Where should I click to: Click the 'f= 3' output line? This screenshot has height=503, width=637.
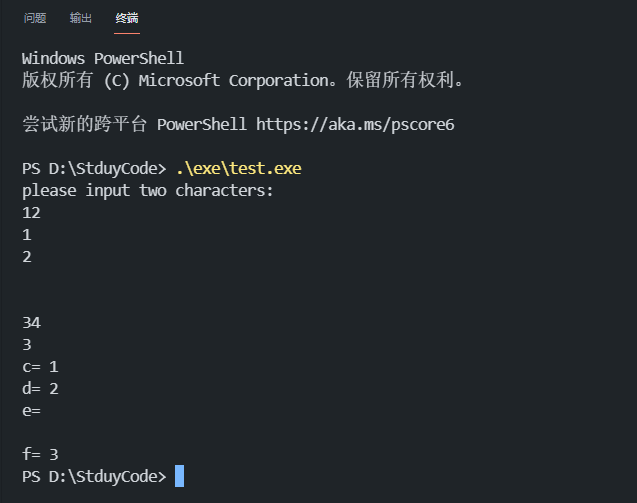(x=40, y=454)
